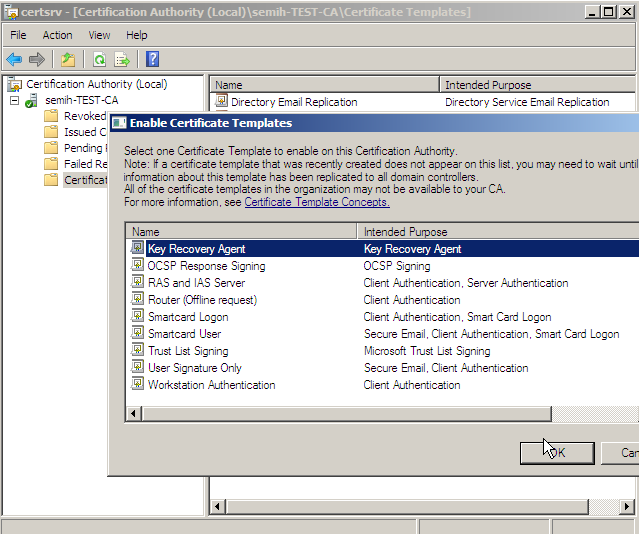Click the Export List toolbar icon
Viewport: 639px width, 534px height.
pyautogui.click(x=122, y=60)
